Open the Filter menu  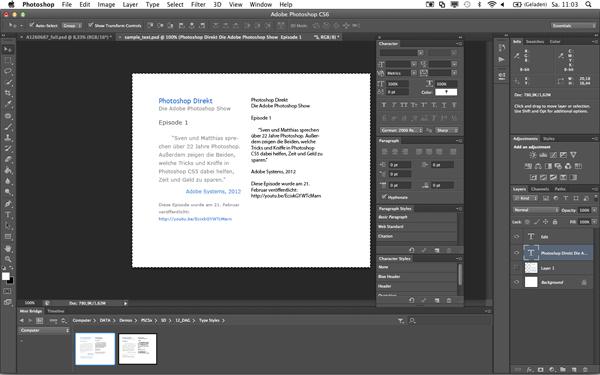click(198, 5)
